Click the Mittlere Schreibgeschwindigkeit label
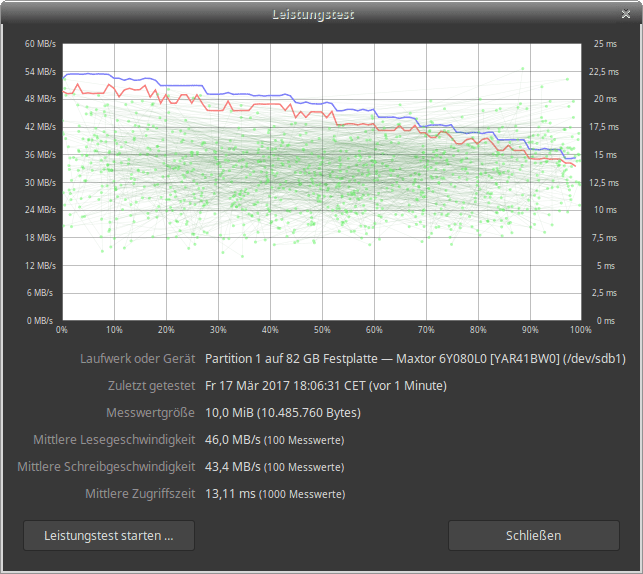The width and height of the screenshot is (643, 574). [x=106, y=467]
